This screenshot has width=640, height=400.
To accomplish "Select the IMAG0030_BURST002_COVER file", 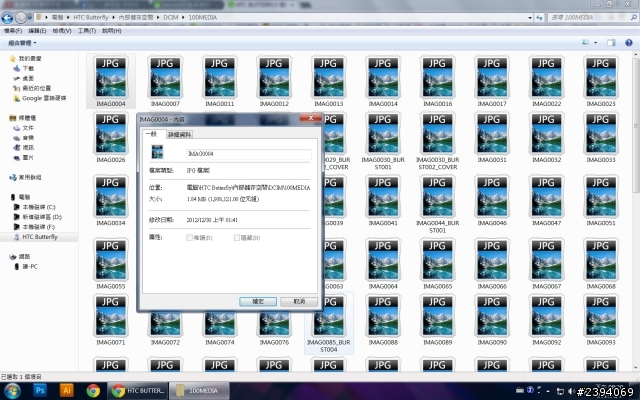I will (438, 140).
